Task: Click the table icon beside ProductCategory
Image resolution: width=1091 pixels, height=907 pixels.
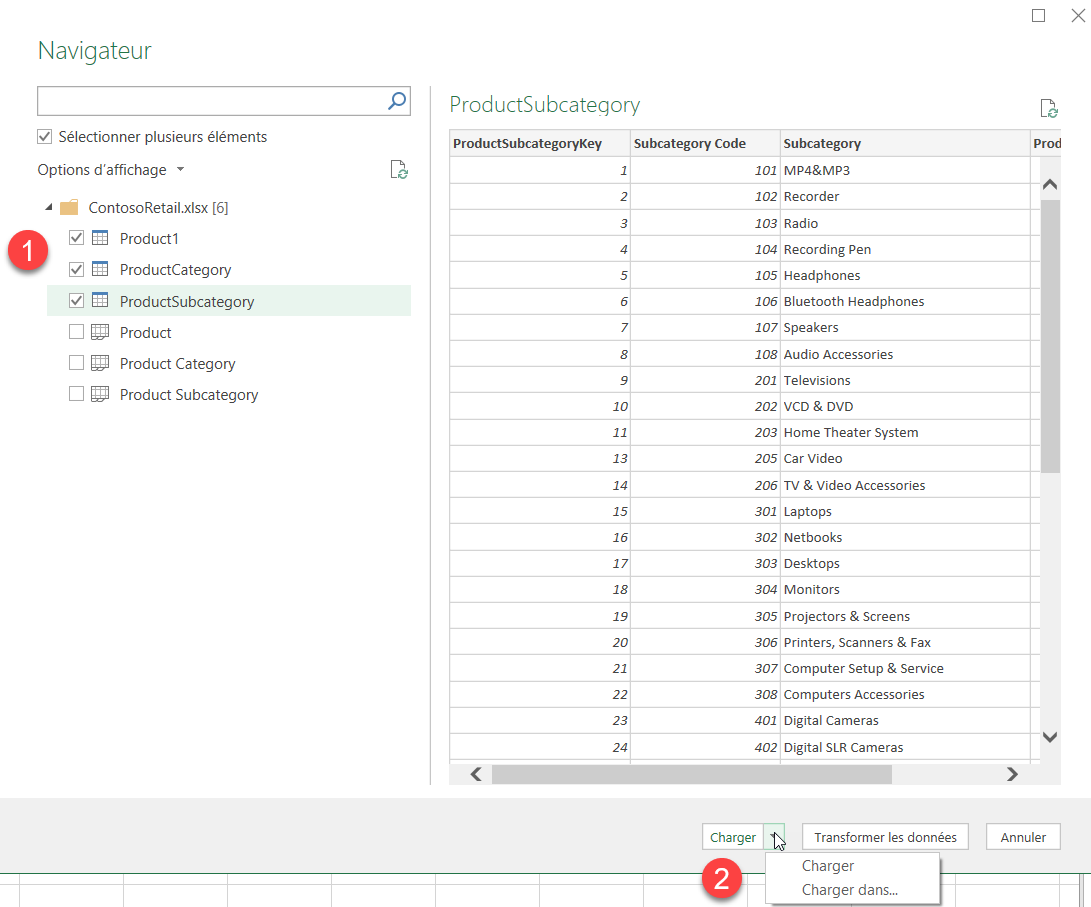Action: (x=100, y=269)
